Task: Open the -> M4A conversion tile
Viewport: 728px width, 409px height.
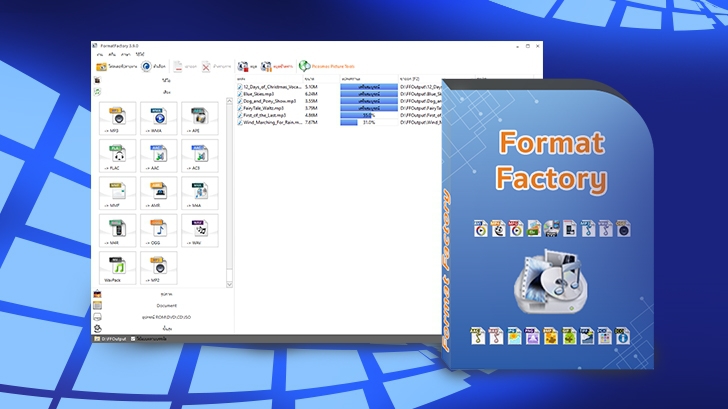Action: click(x=200, y=193)
